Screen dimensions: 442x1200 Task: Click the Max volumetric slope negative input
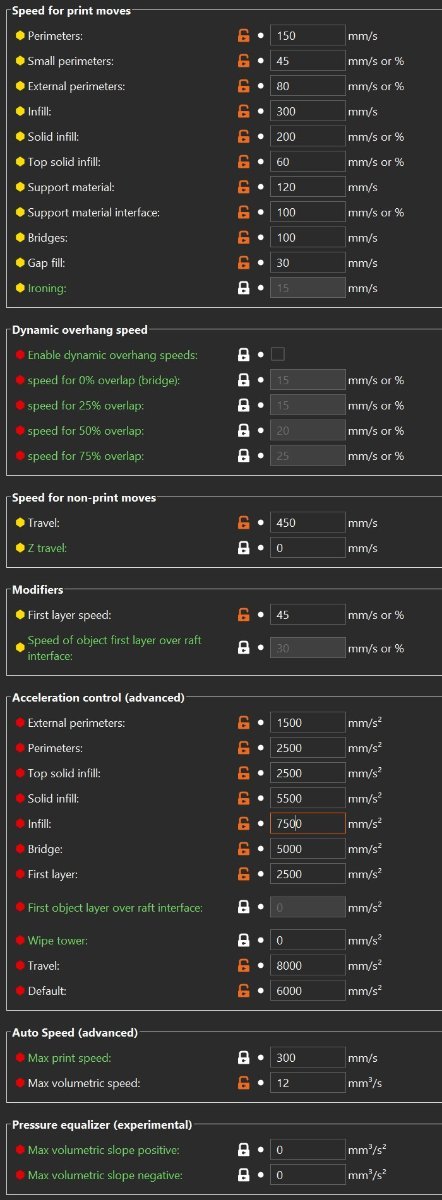[308, 1176]
